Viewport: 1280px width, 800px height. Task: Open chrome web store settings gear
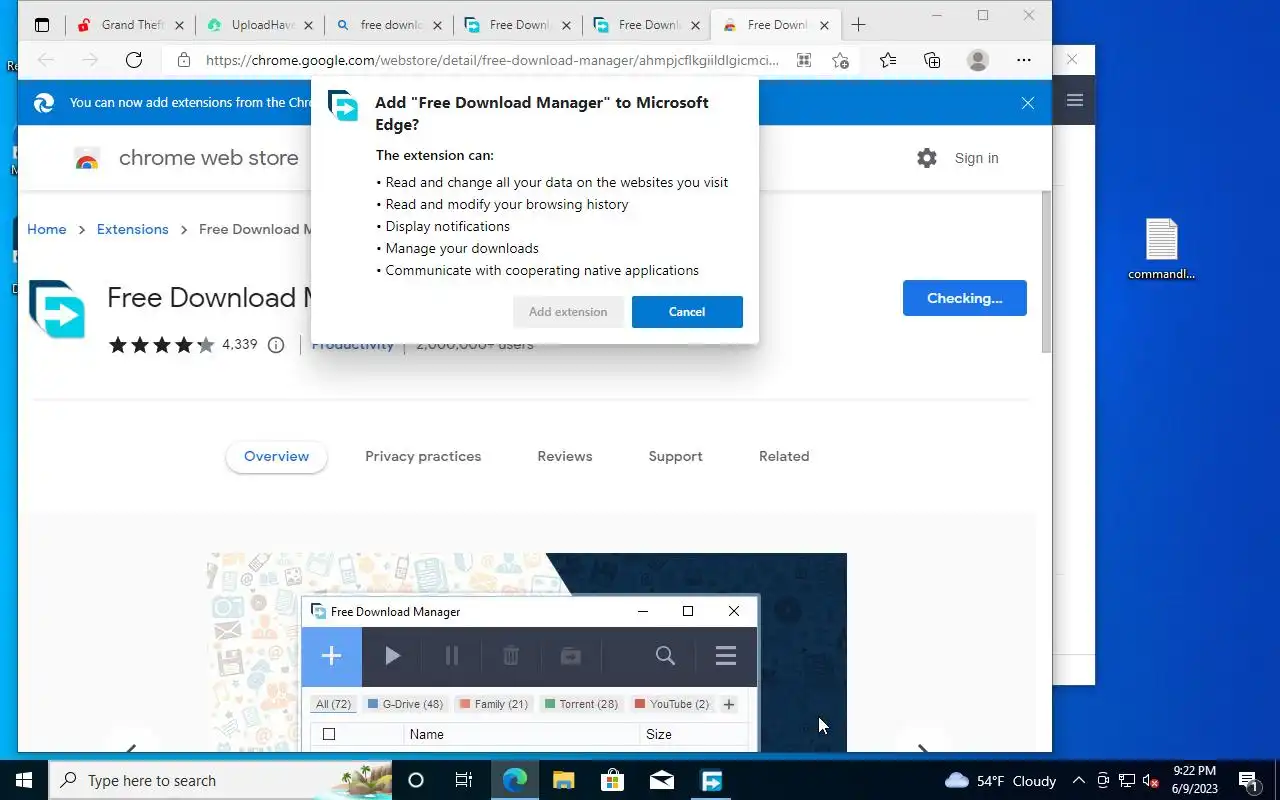point(927,158)
